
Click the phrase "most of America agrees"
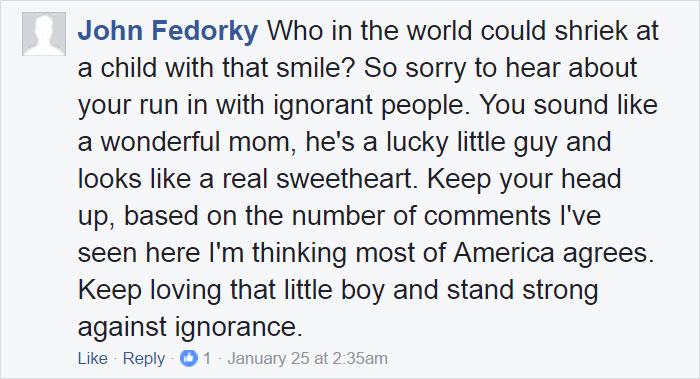click(504, 255)
